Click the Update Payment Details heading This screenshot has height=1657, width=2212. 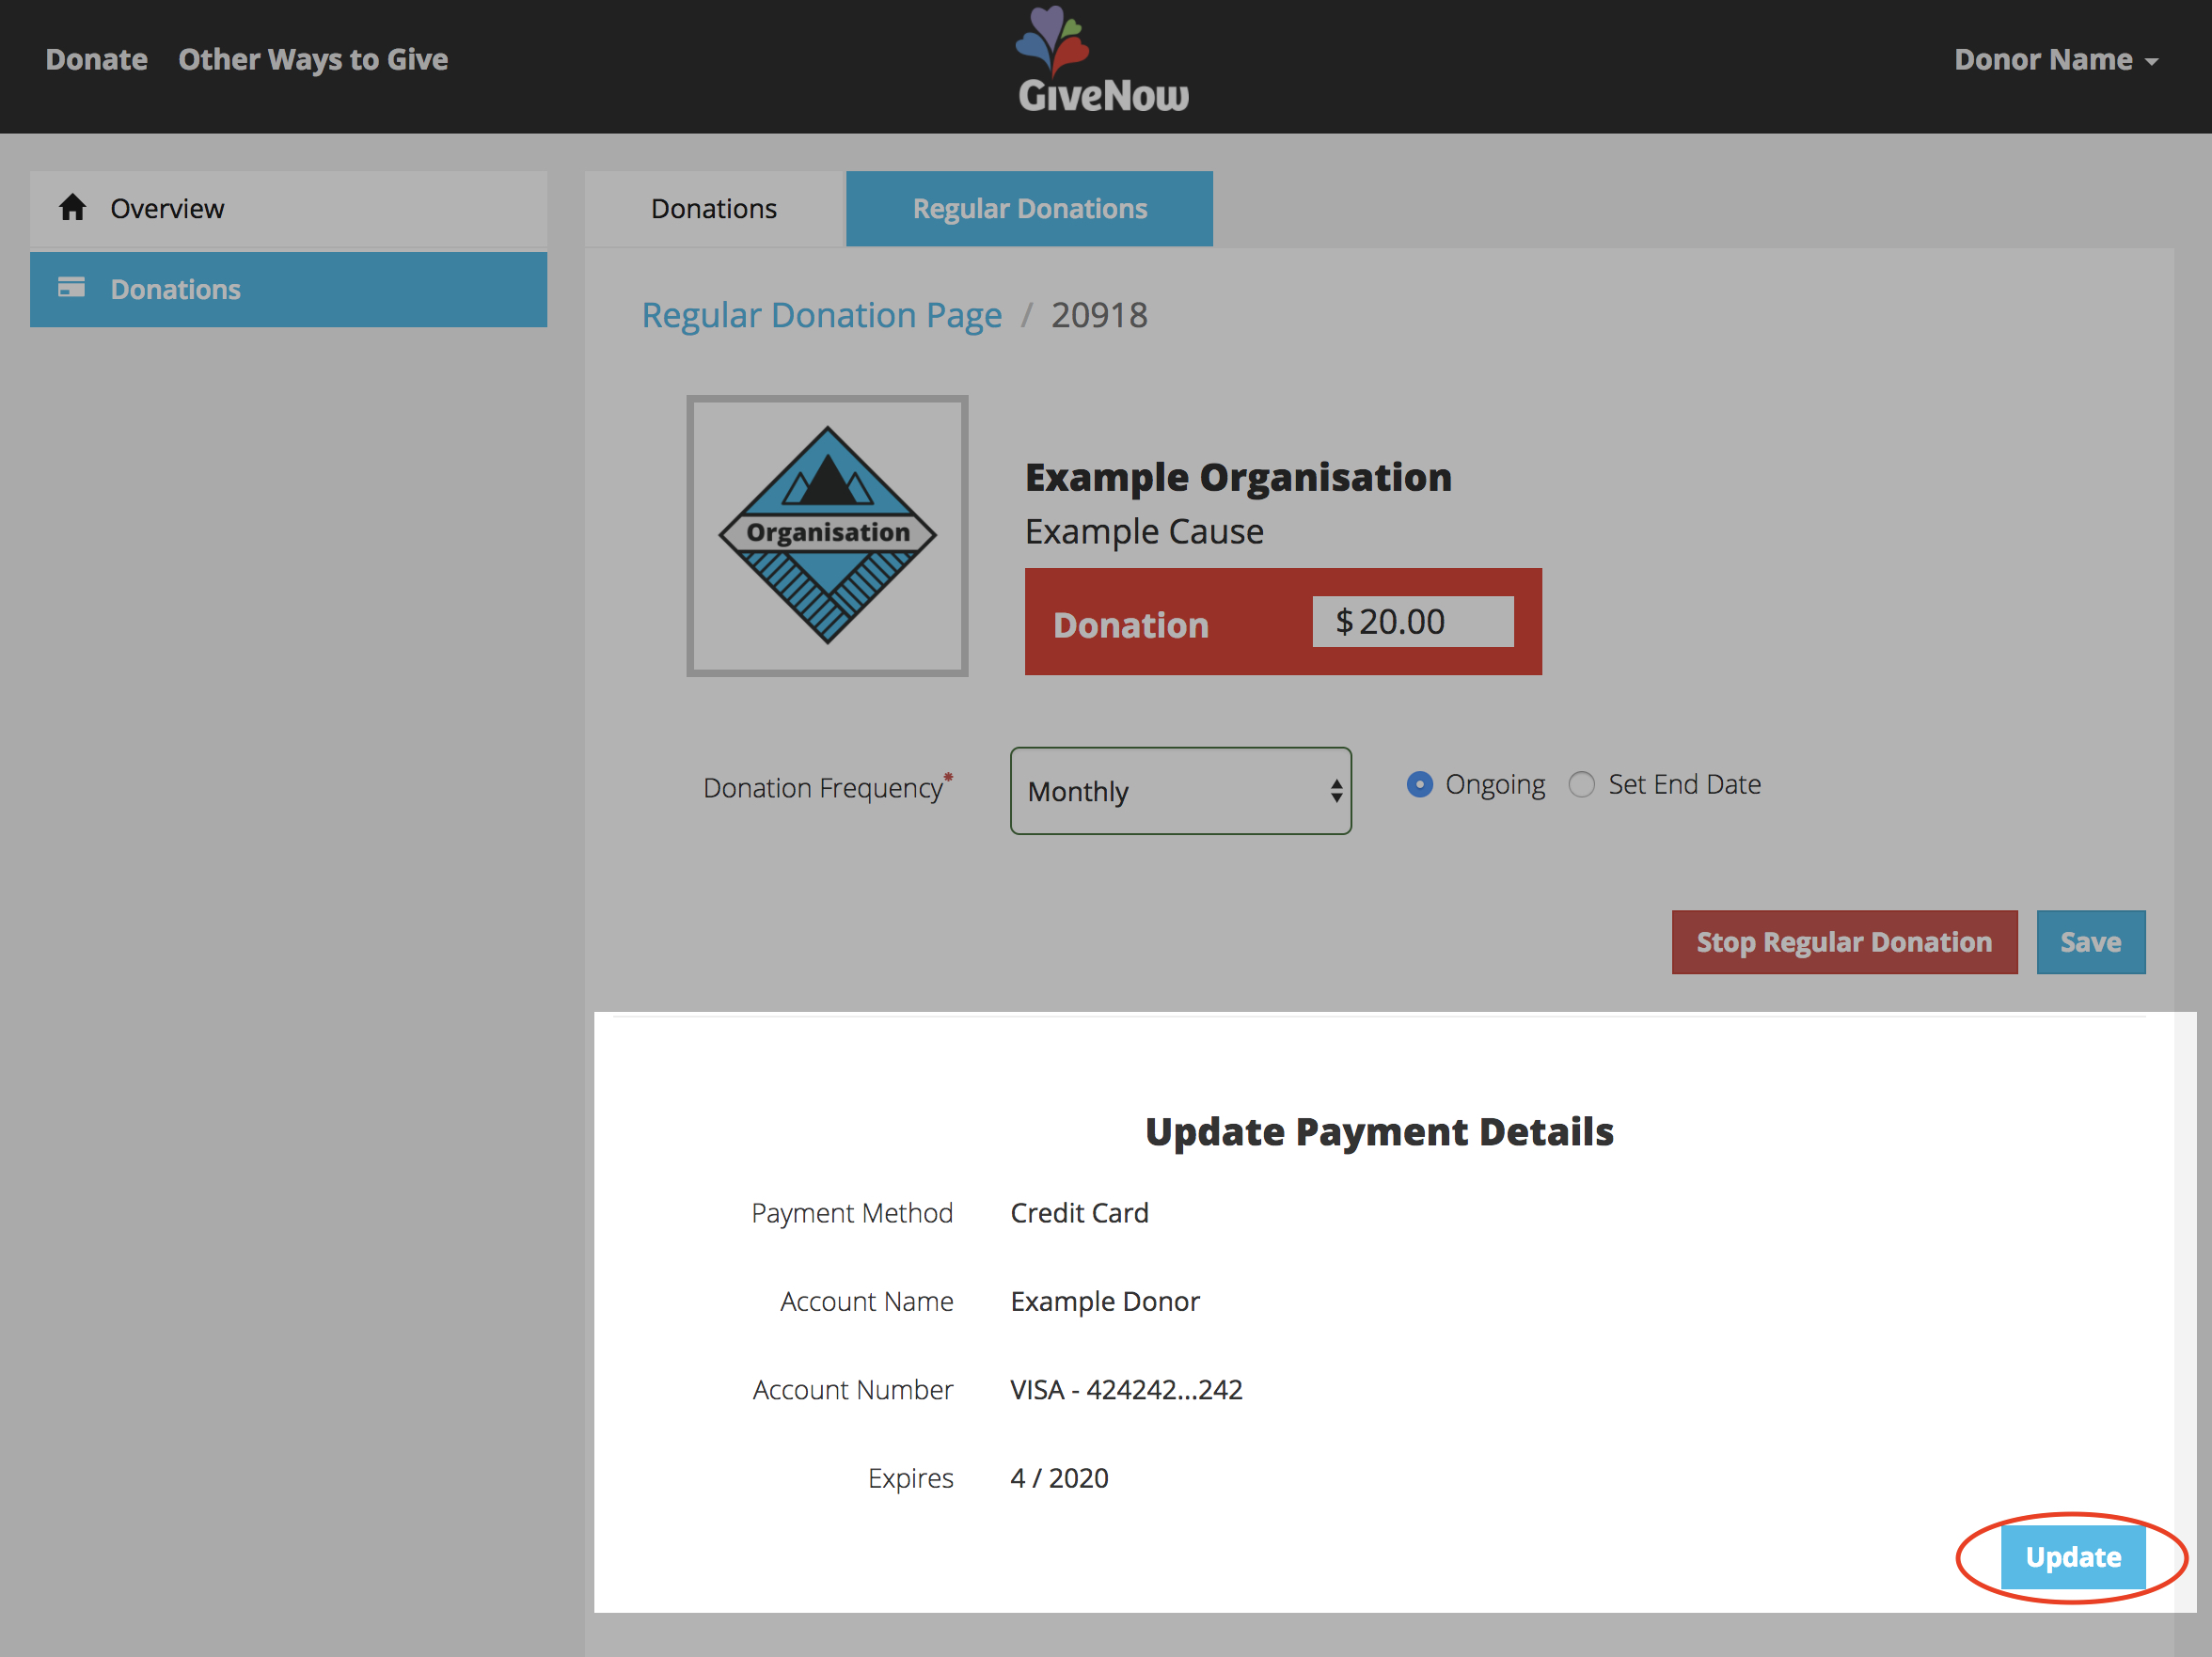(1379, 1132)
